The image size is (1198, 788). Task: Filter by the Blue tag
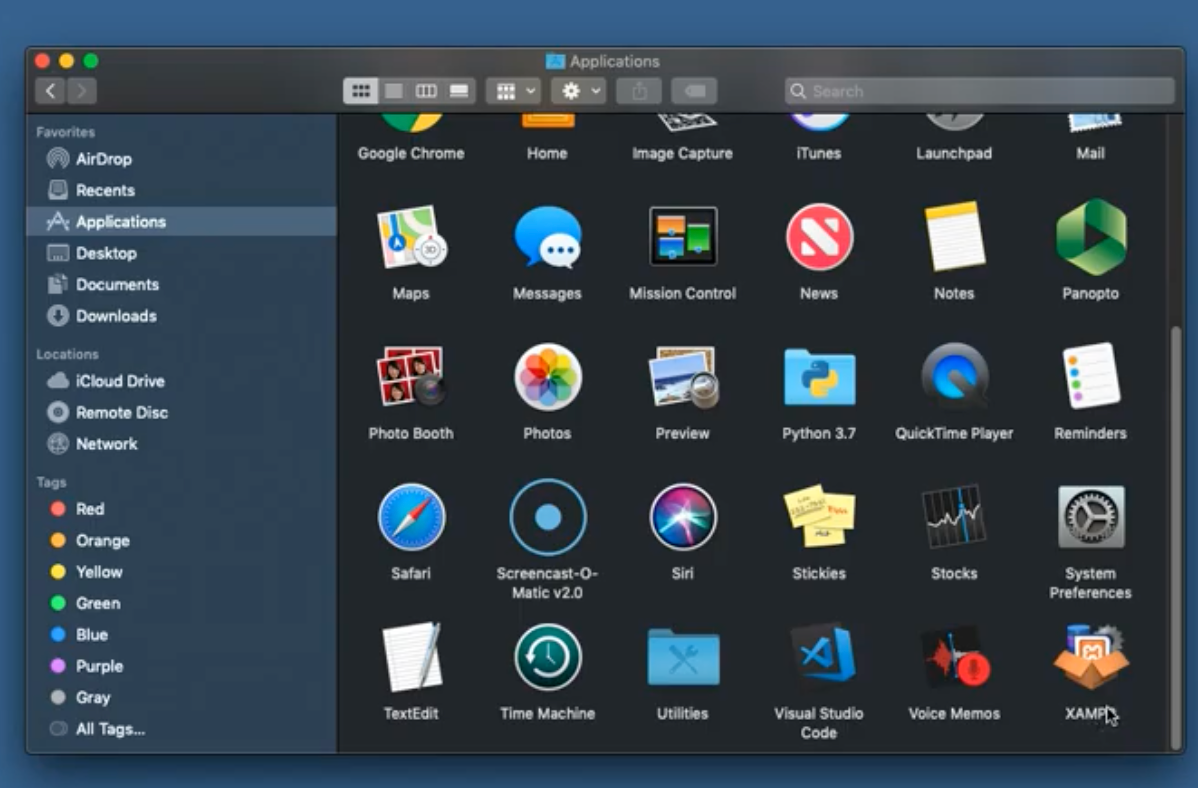click(x=182, y=634)
